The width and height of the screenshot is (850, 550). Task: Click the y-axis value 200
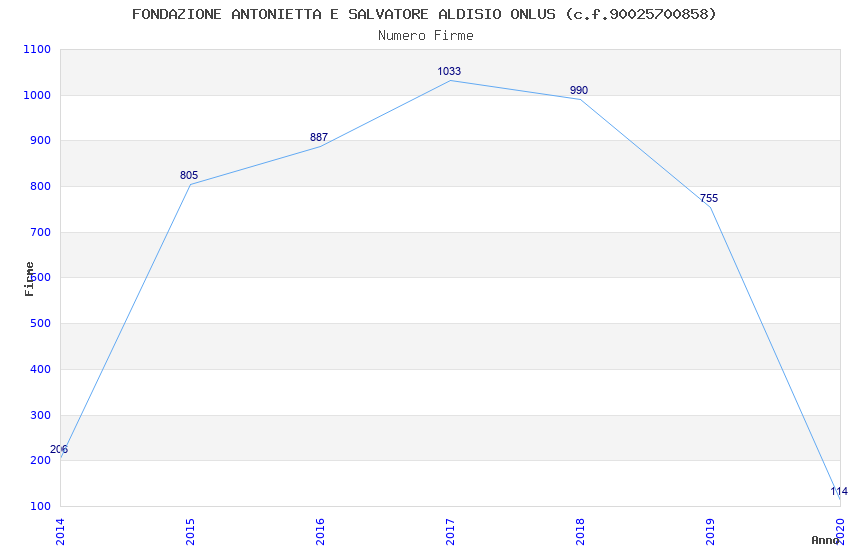[x=40, y=461]
